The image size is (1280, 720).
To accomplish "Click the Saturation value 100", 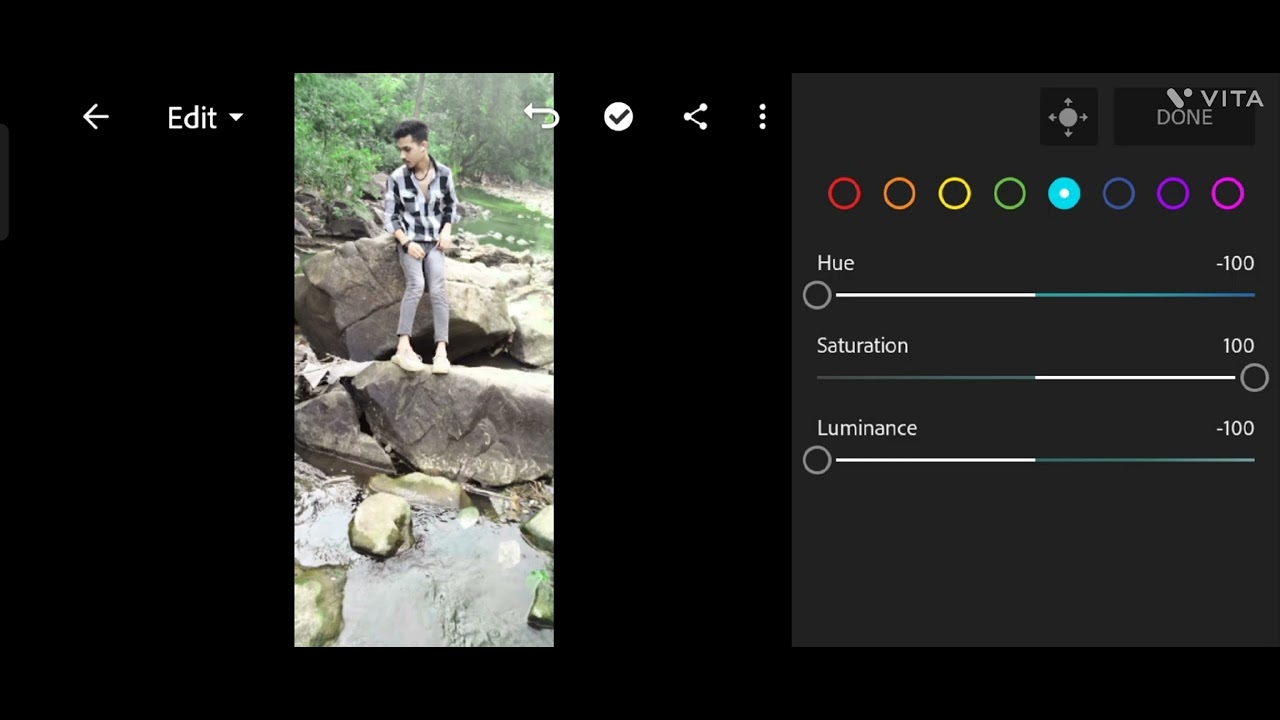I will coord(1238,346).
